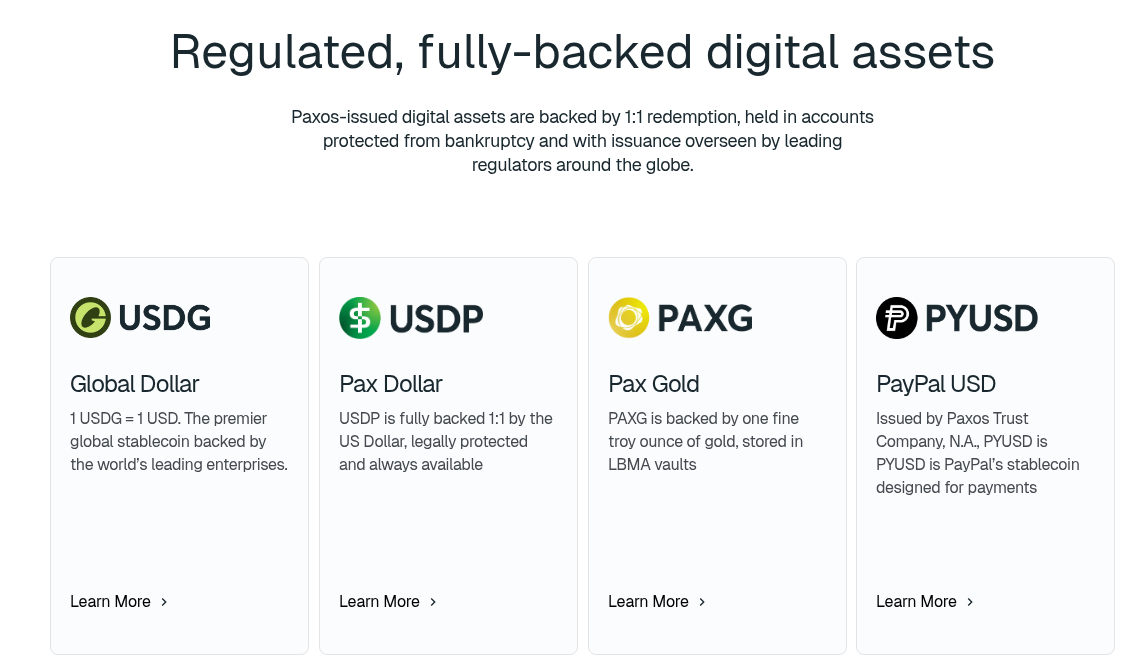The image size is (1148, 658).
Task: Click the green USDG coin icon
Action: pos(90,318)
